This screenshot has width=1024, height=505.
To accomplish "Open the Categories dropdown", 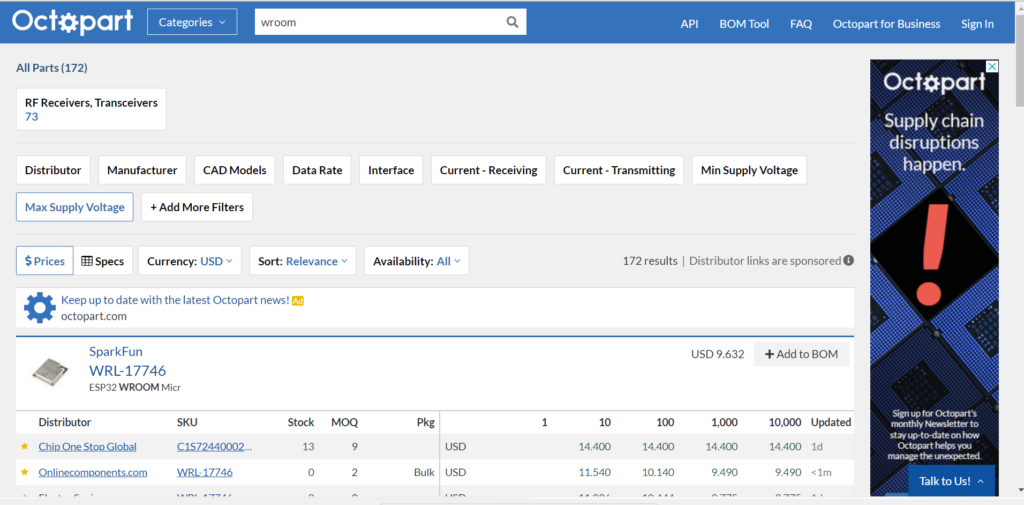I will tap(193, 22).
